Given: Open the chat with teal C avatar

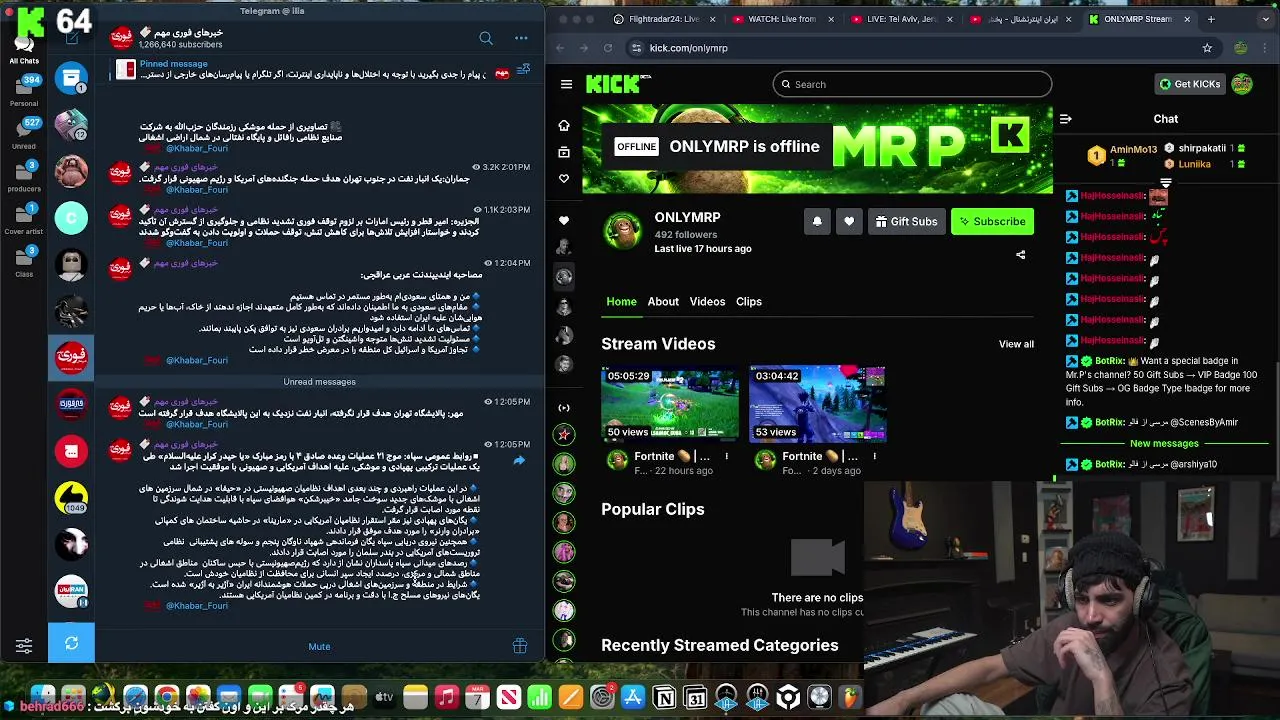Looking at the screenshot, I should point(71,218).
